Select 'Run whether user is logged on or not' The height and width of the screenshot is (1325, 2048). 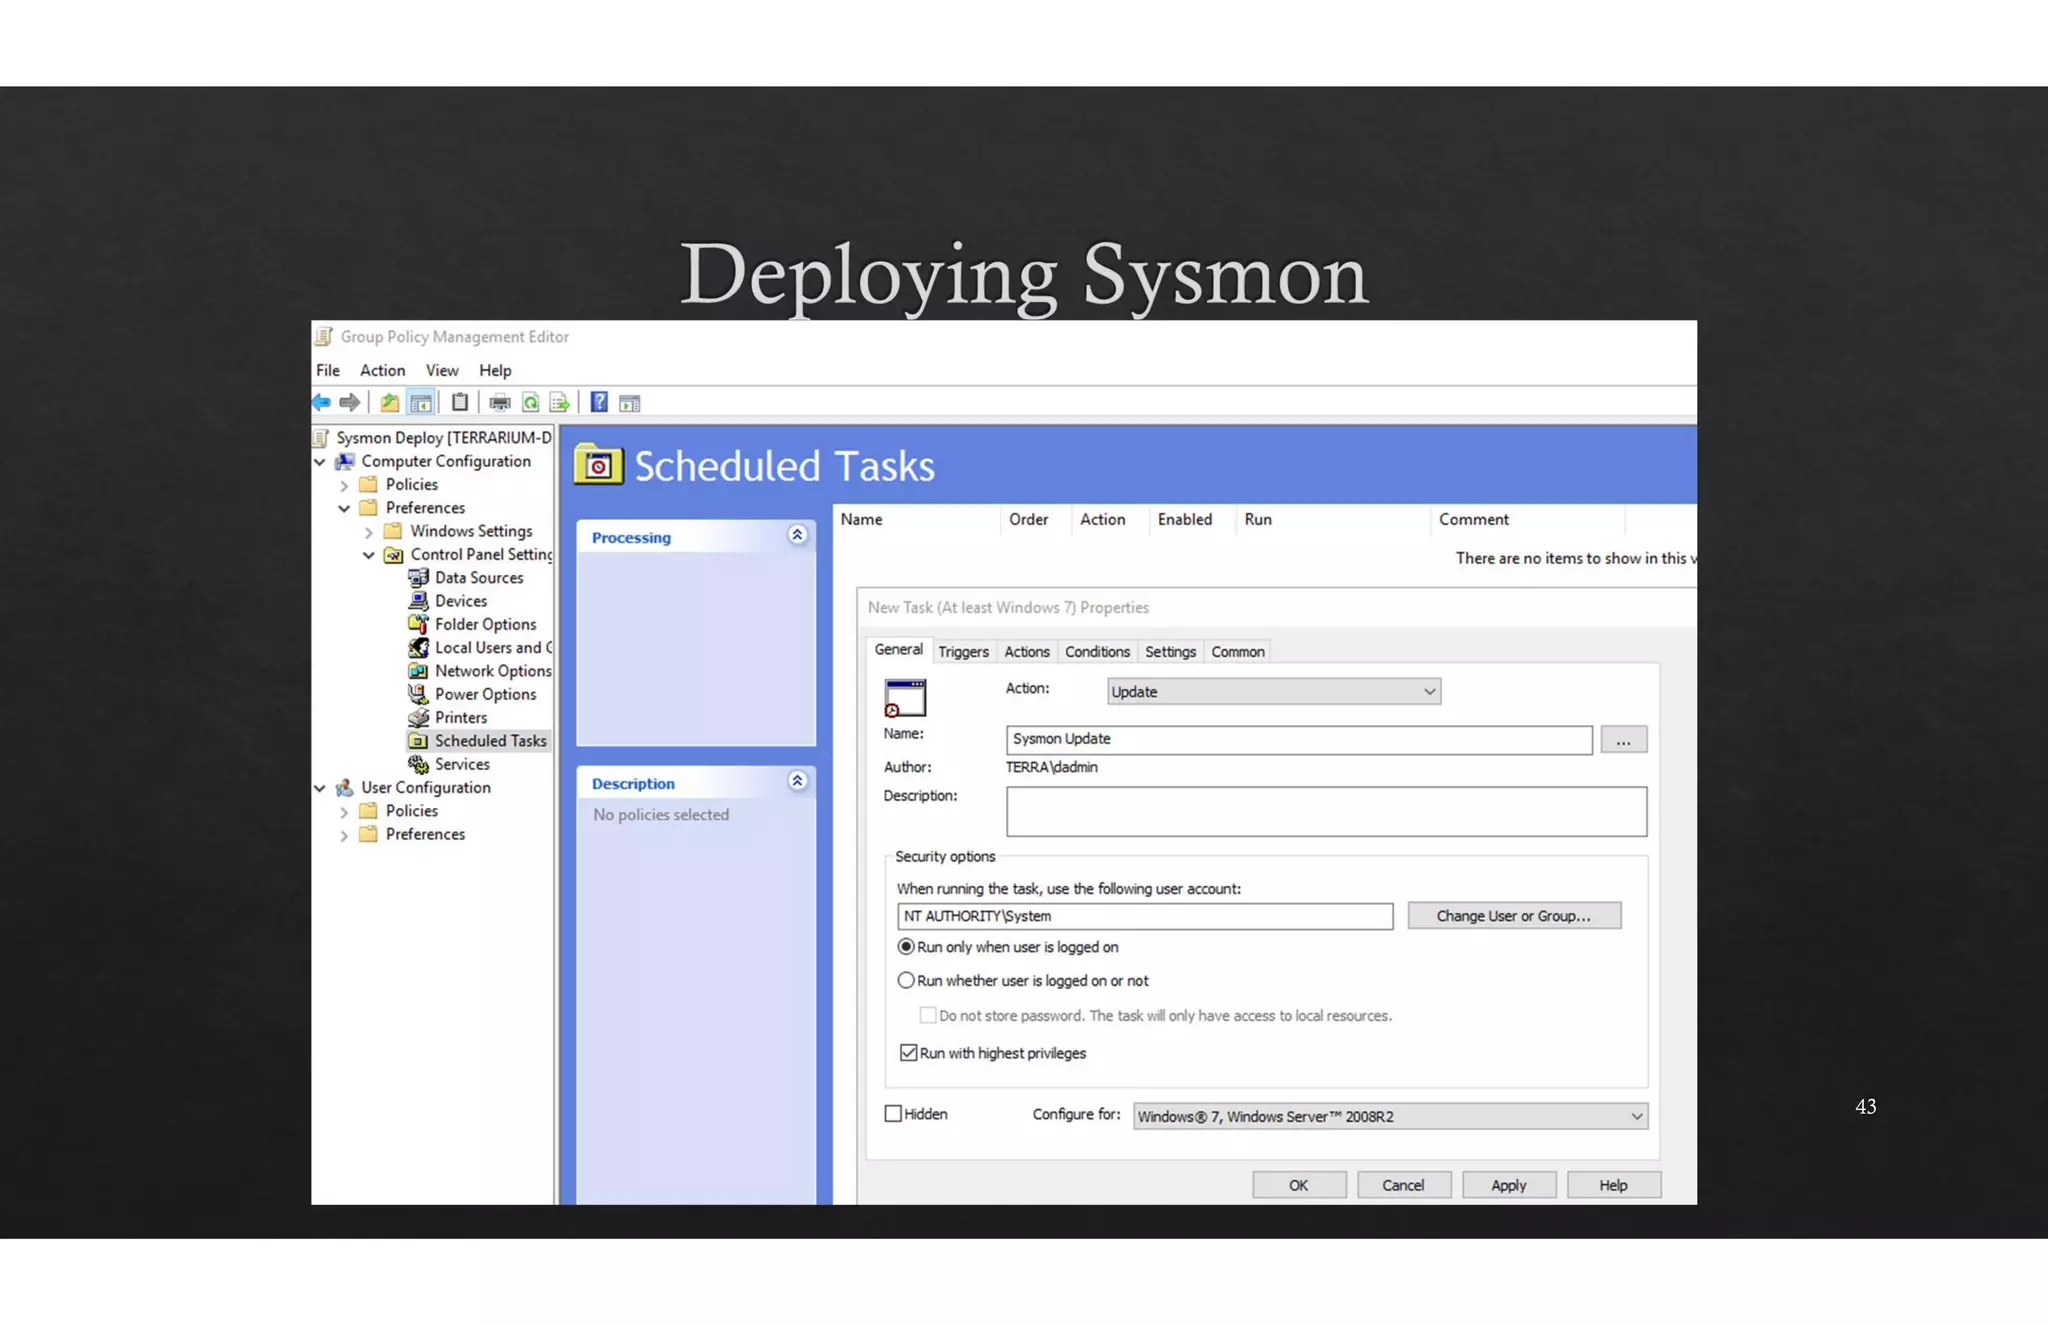(x=906, y=981)
